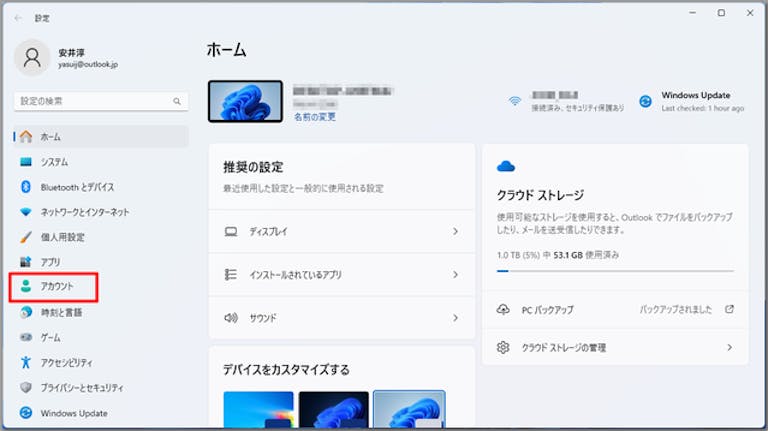Click the PC バックアップ cloud upload icon
The image size is (768, 431).
click(x=503, y=309)
